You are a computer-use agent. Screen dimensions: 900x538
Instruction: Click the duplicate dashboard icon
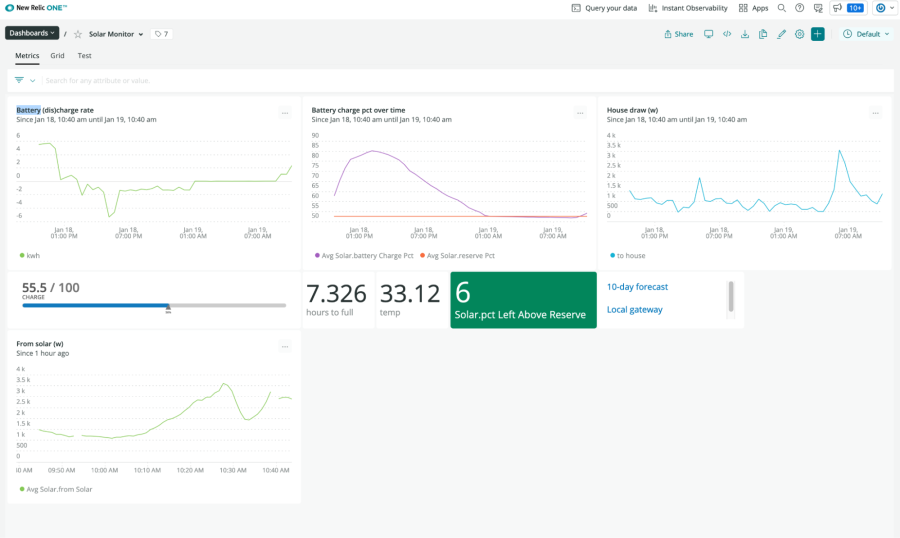click(763, 34)
